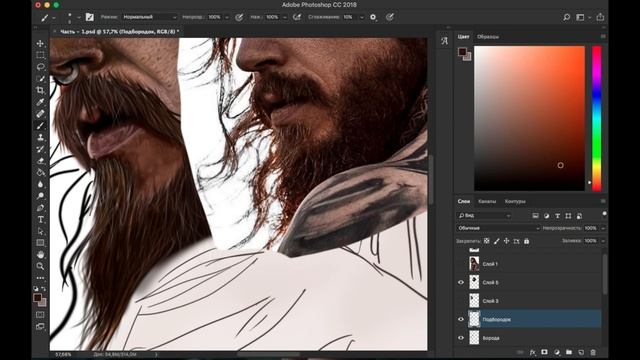Add a layer mask

(544, 352)
